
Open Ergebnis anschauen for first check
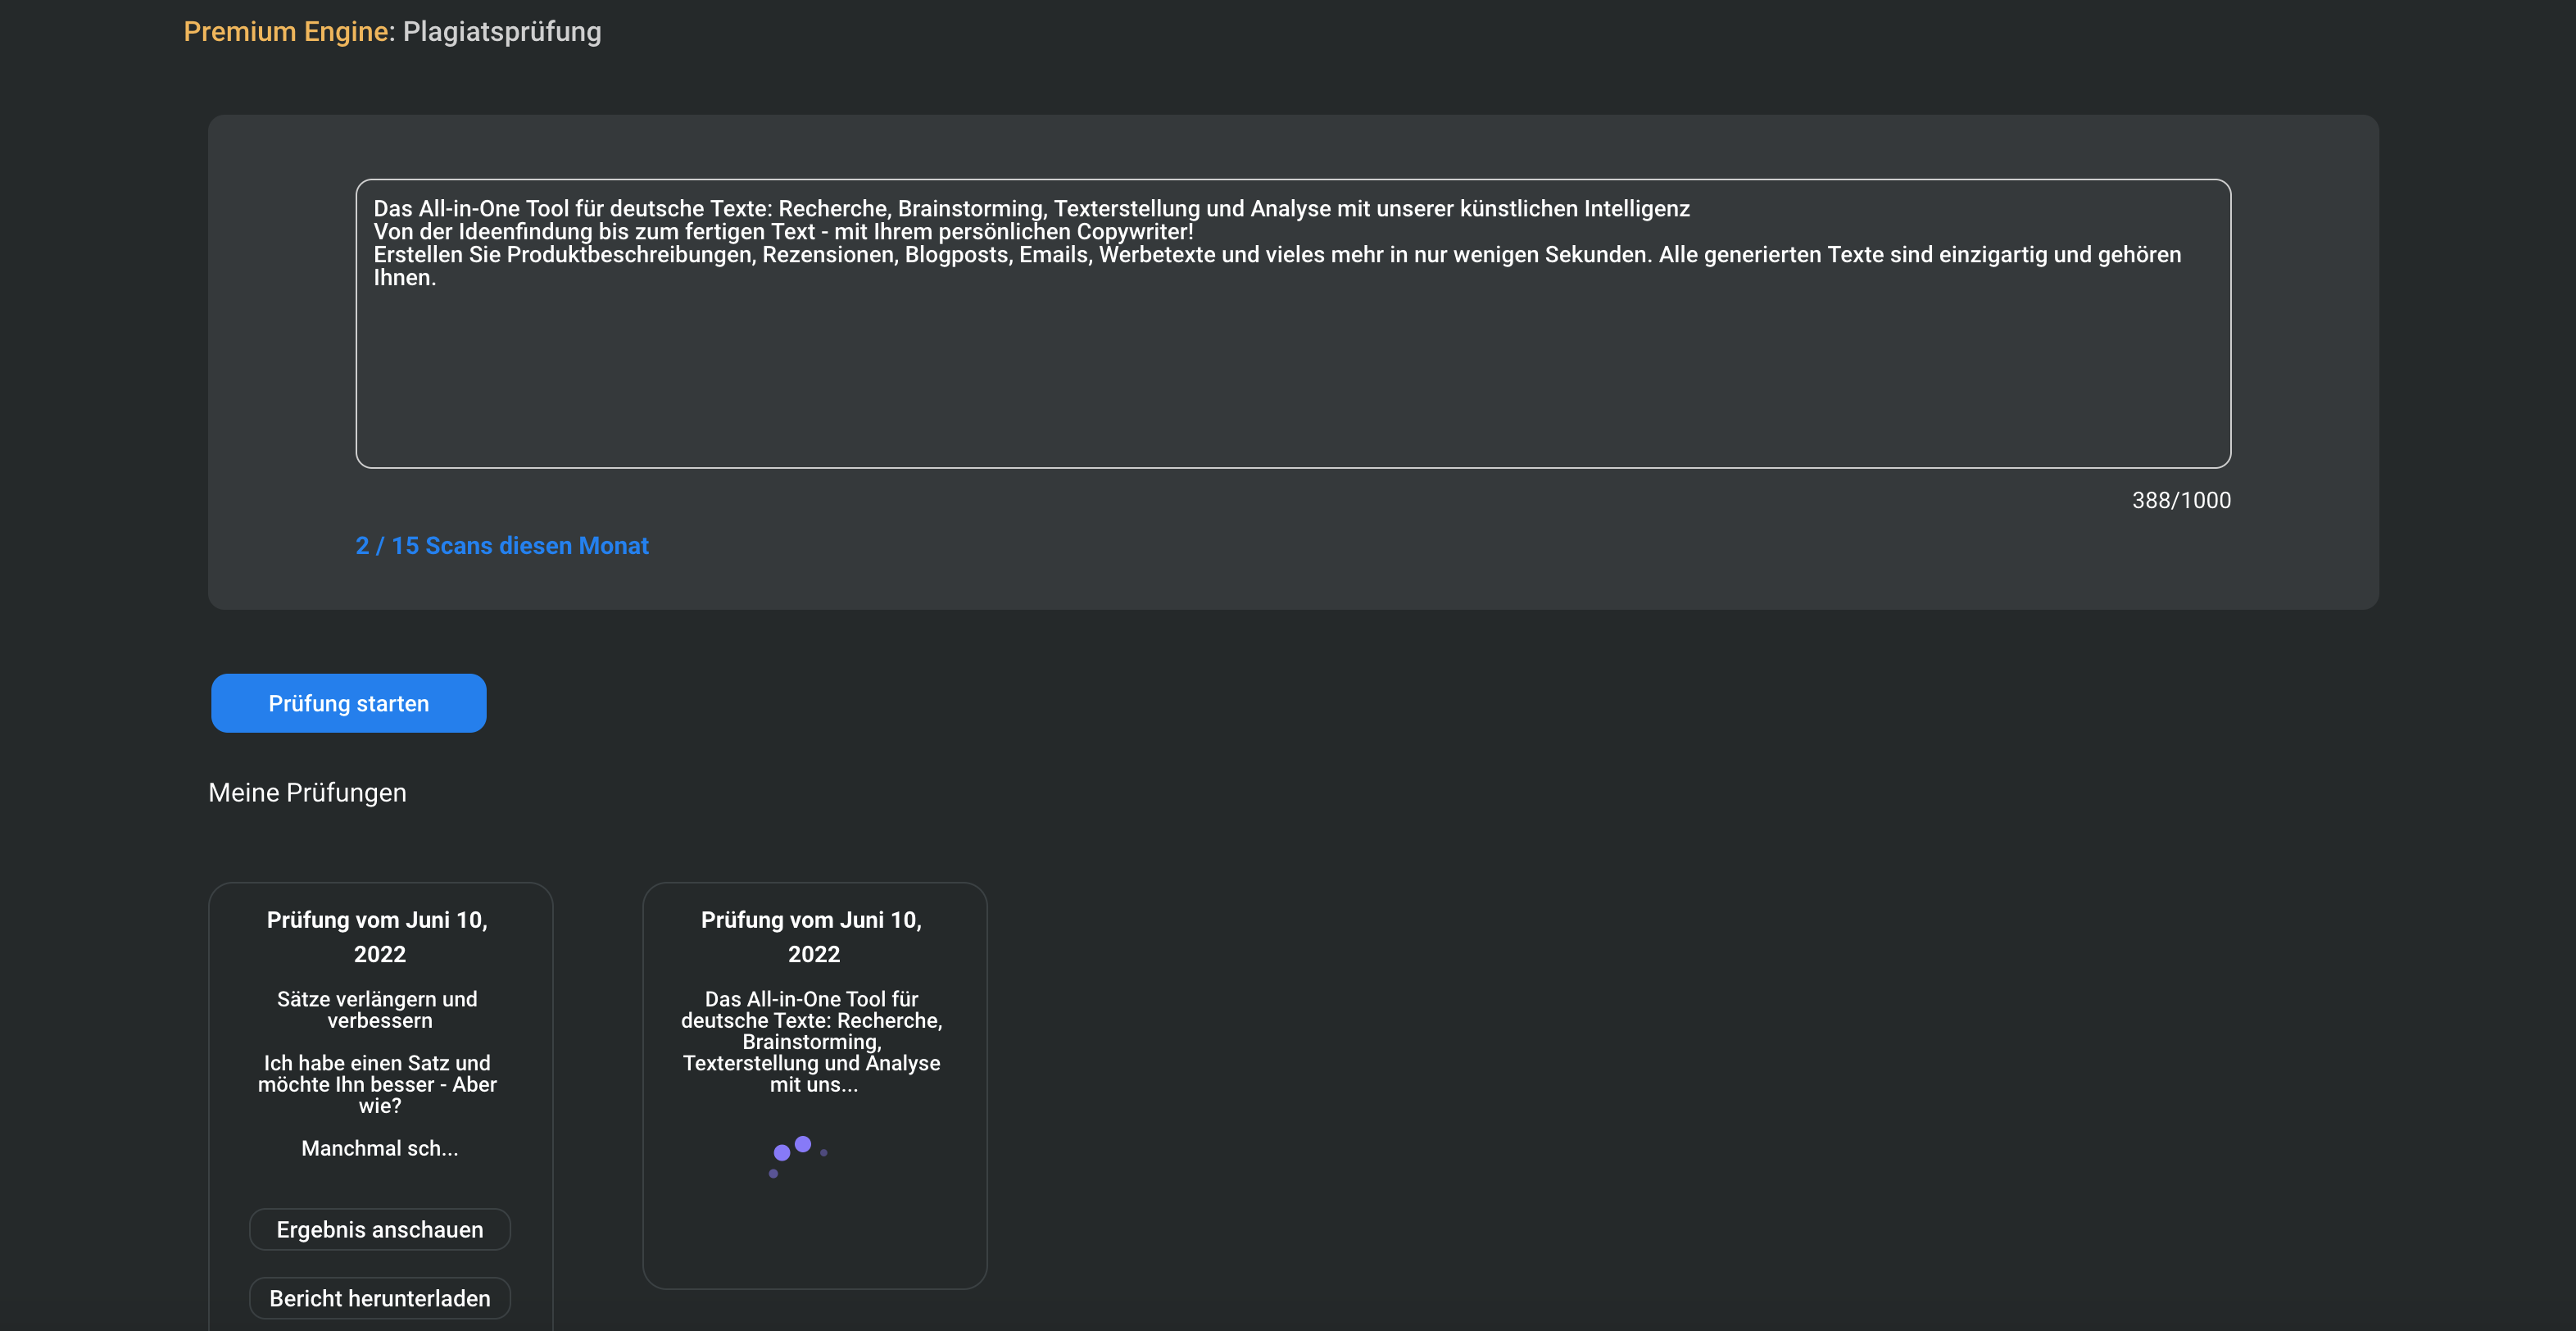[380, 1229]
